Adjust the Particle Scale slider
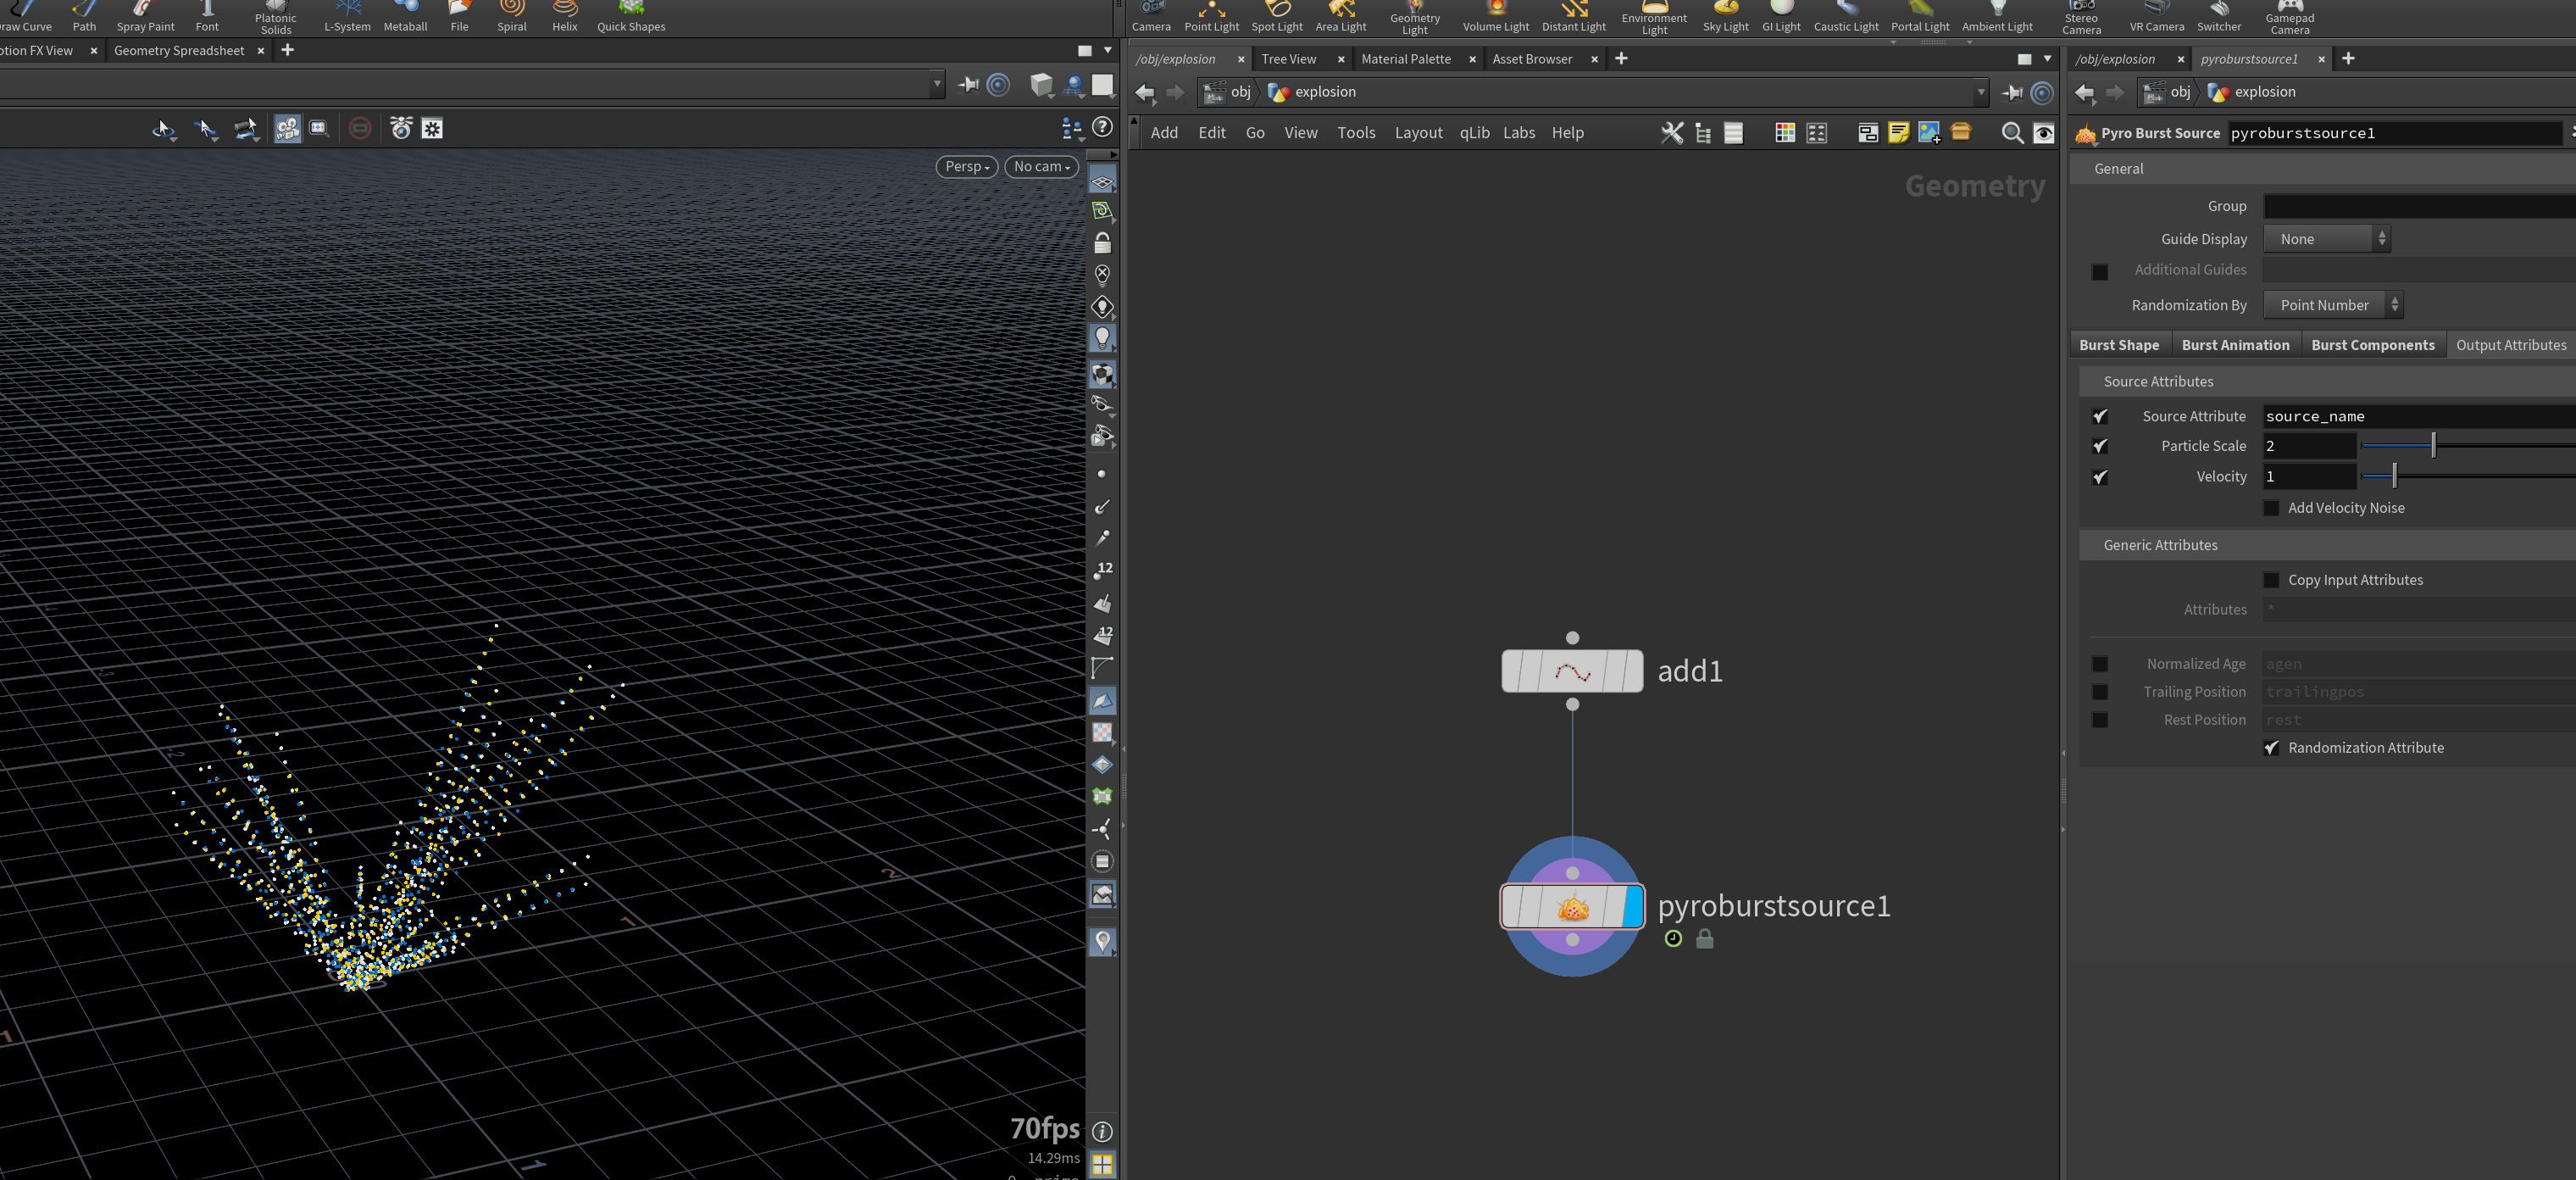2576x1180 pixels. 2433,446
